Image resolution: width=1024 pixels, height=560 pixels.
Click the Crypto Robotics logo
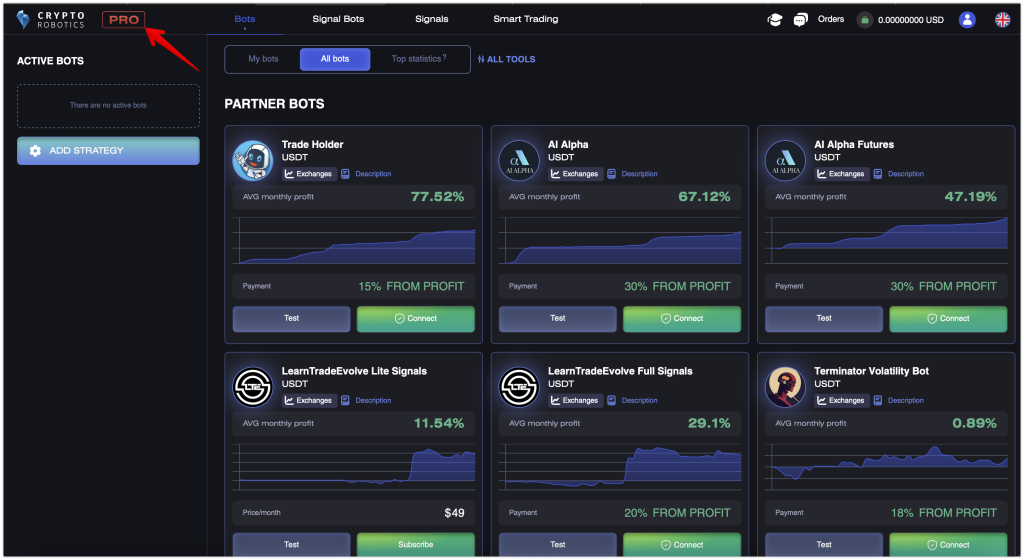pyautogui.click(x=51, y=20)
